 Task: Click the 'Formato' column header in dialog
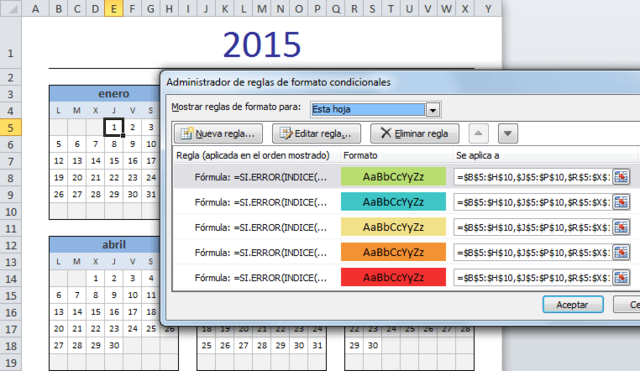[360, 156]
